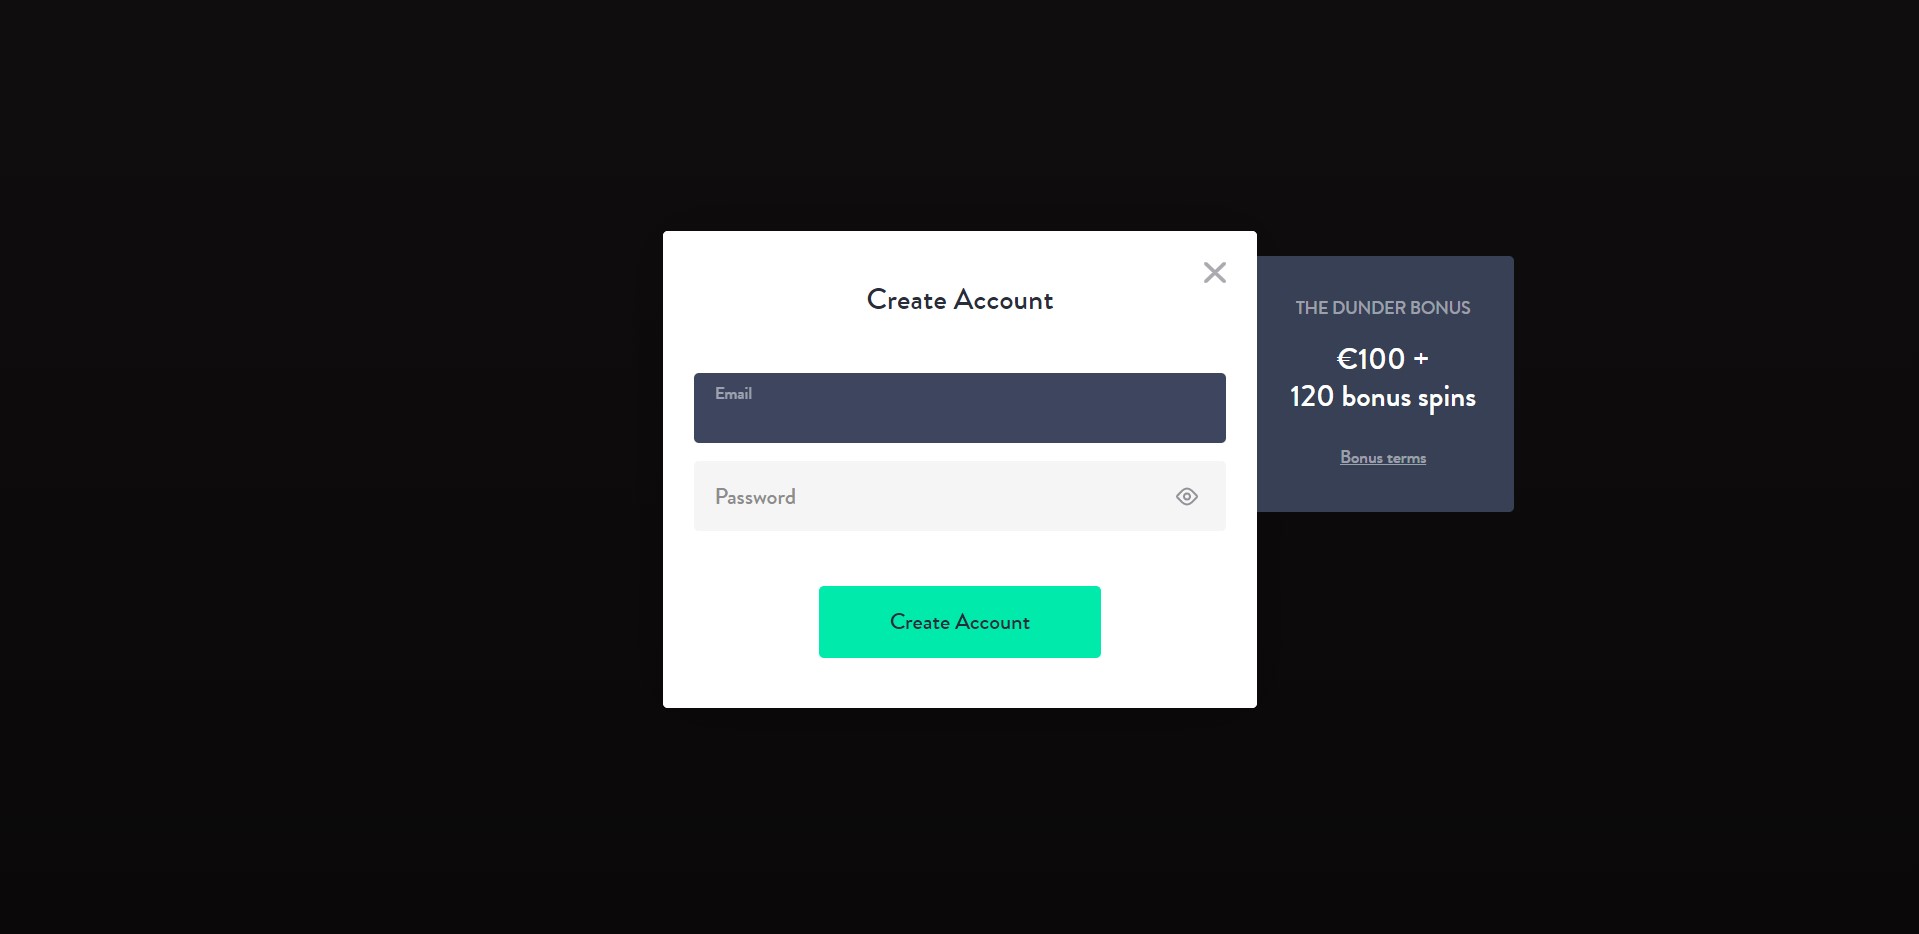
Task: Dismiss the signup modal with the X icon
Action: point(1215,272)
